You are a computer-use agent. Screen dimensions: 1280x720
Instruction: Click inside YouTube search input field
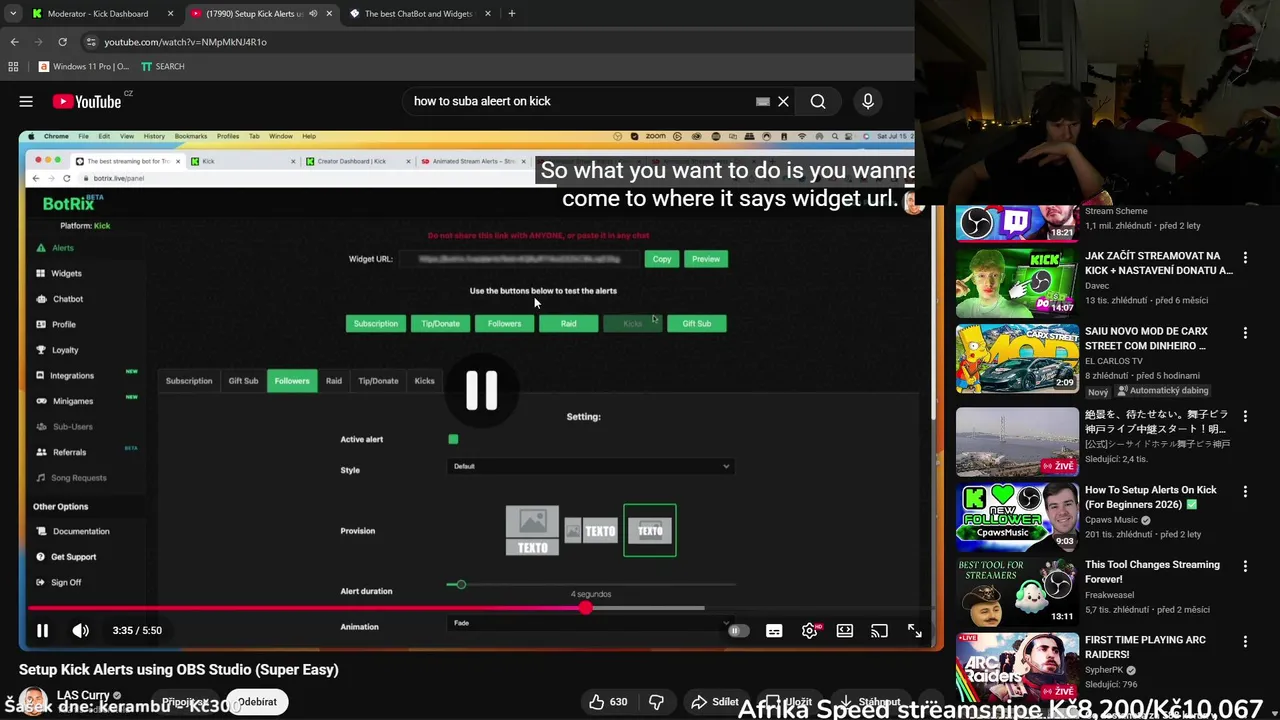tap(580, 101)
